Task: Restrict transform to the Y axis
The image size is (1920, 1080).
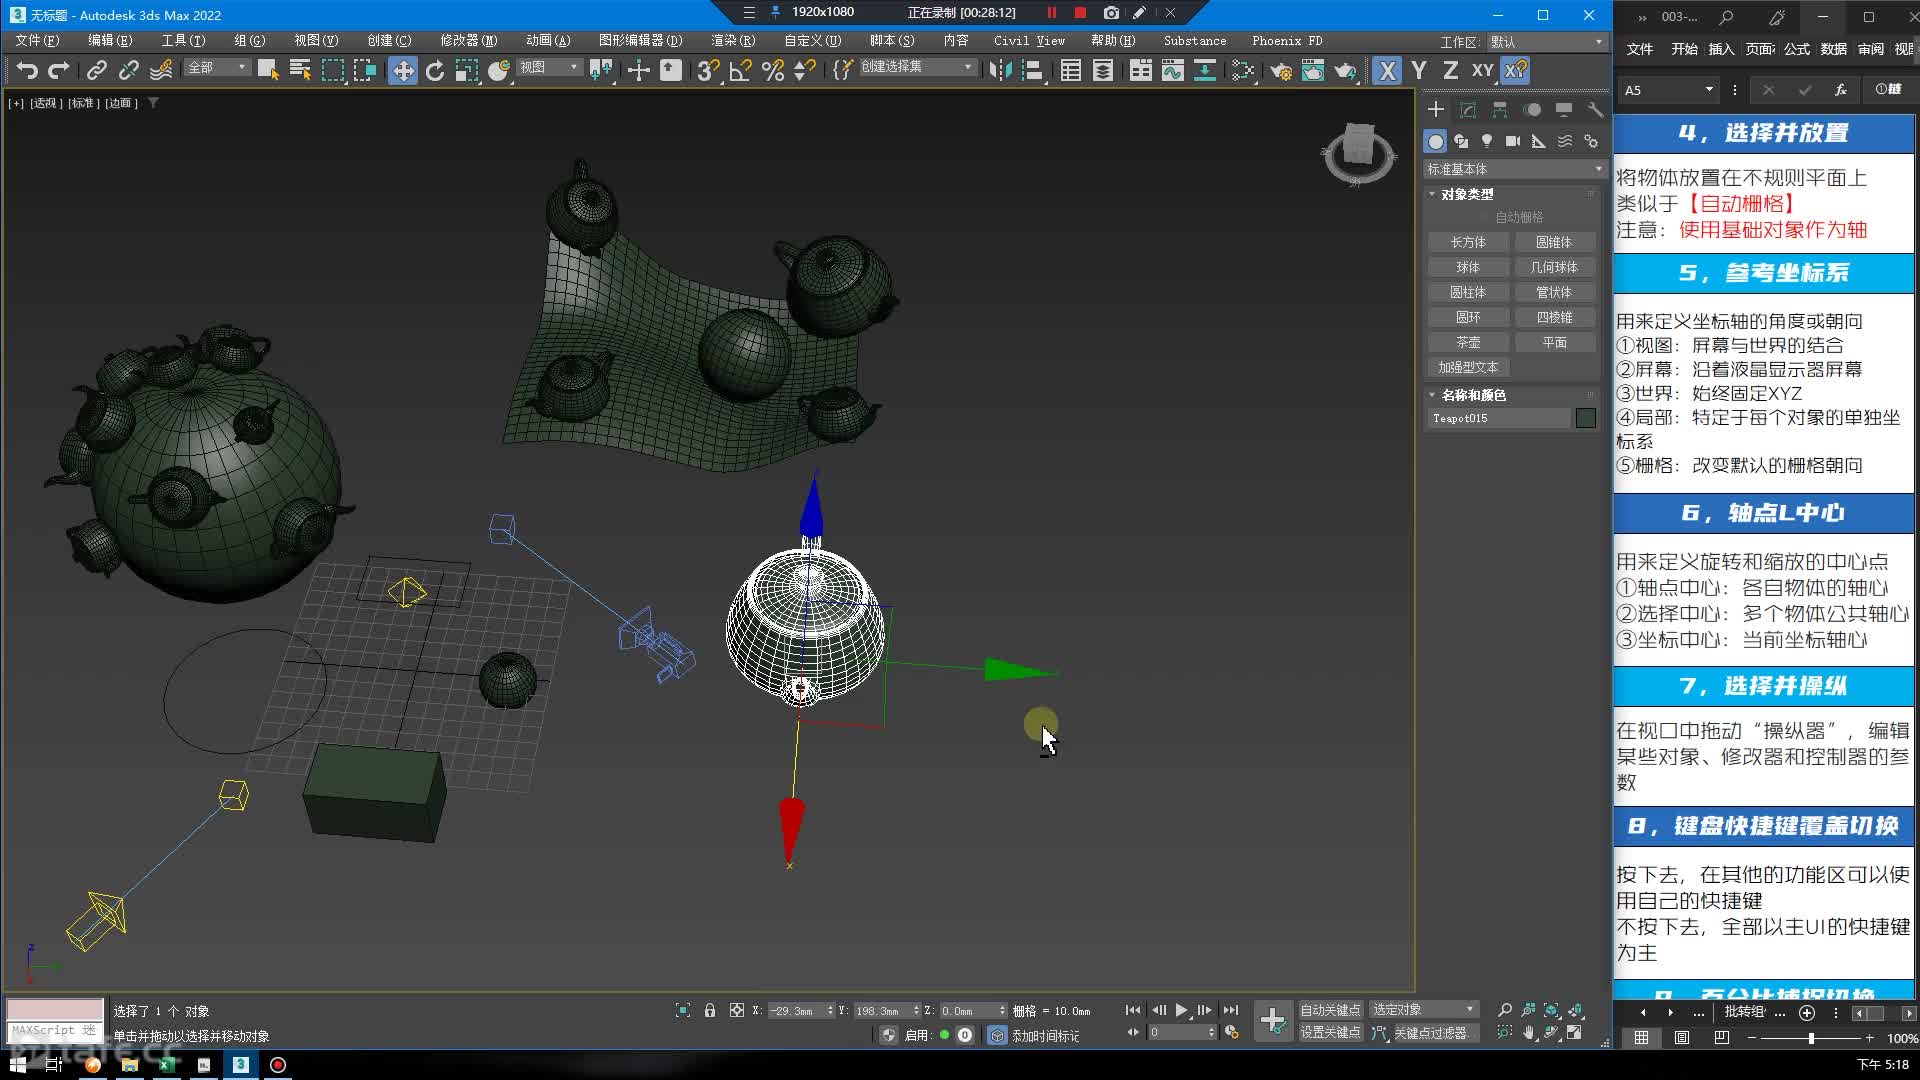Action: [1419, 70]
